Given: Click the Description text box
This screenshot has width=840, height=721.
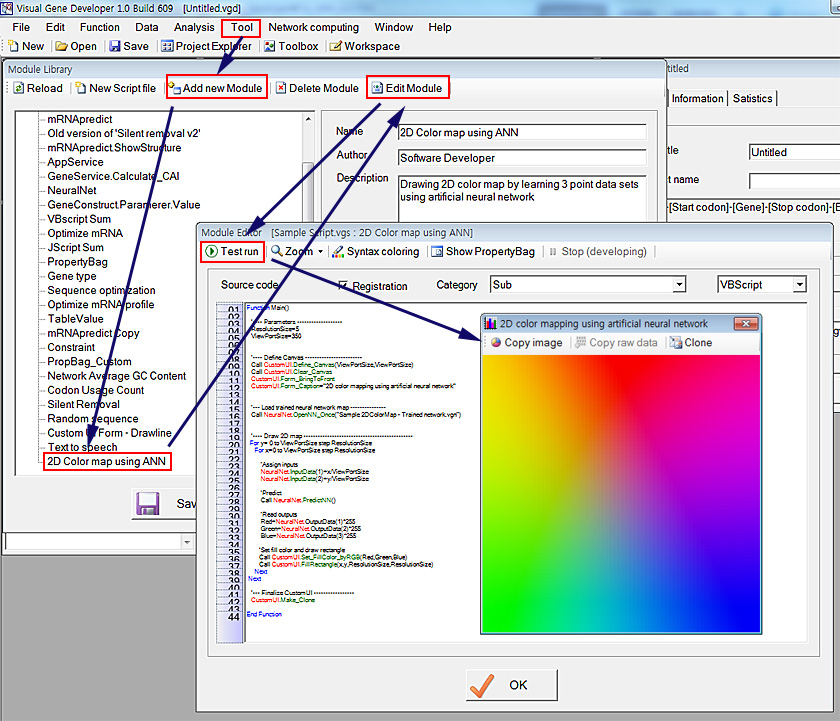Looking at the screenshot, I should click(x=522, y=198).
